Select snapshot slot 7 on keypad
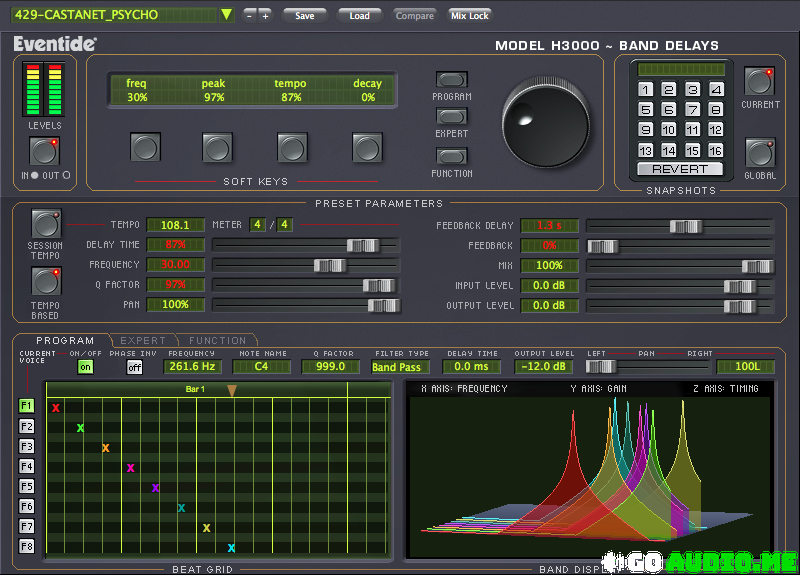800x575 pixels. click(692, 109)
